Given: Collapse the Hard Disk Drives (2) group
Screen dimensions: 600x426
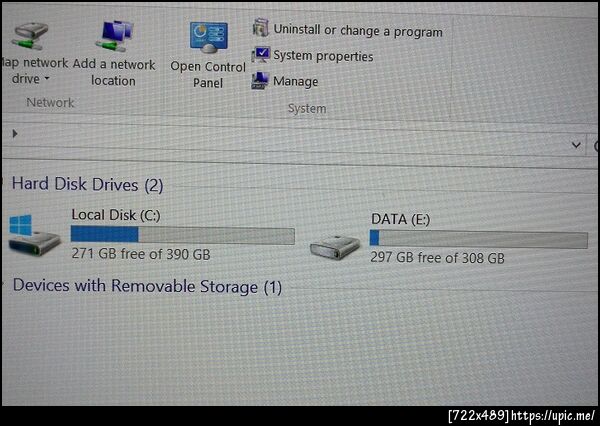Looking at the screenshot, I should point(2,182).
